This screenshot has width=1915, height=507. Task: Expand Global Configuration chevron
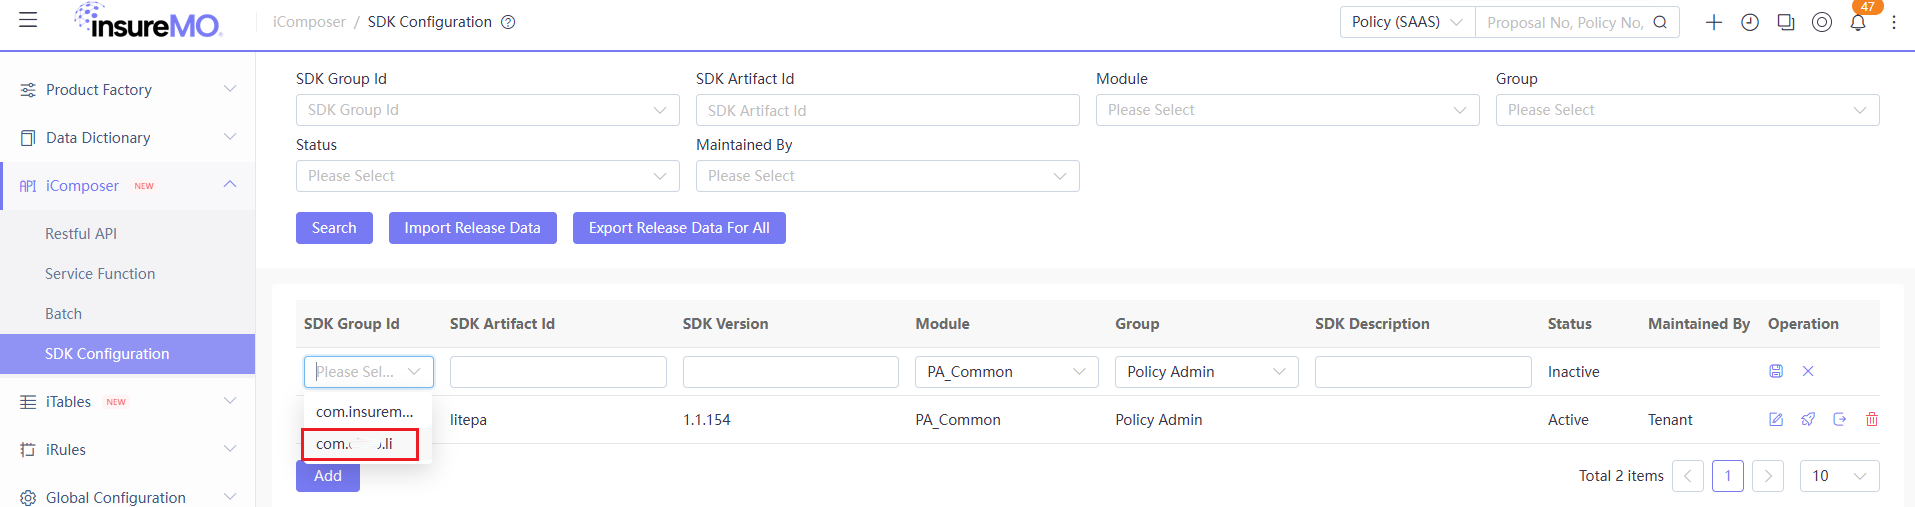point(230,497)
